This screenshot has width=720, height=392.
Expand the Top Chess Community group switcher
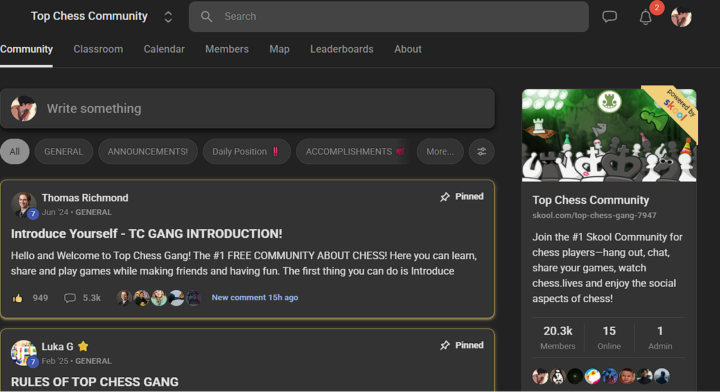tap(168, 17)
